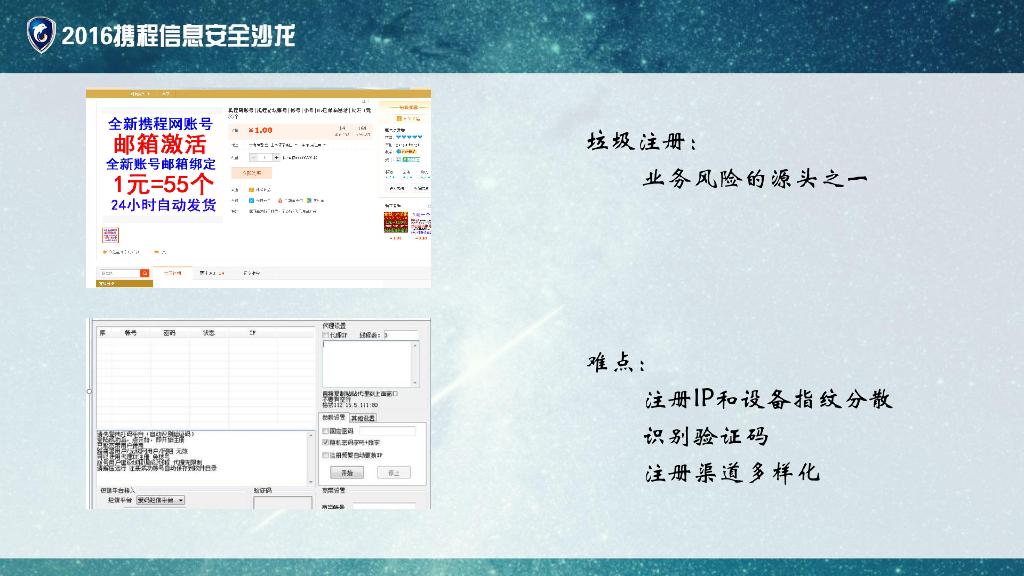Select the small product thumbnail under main image
The width and height of the screenshot is (1024, 576).
110,235
